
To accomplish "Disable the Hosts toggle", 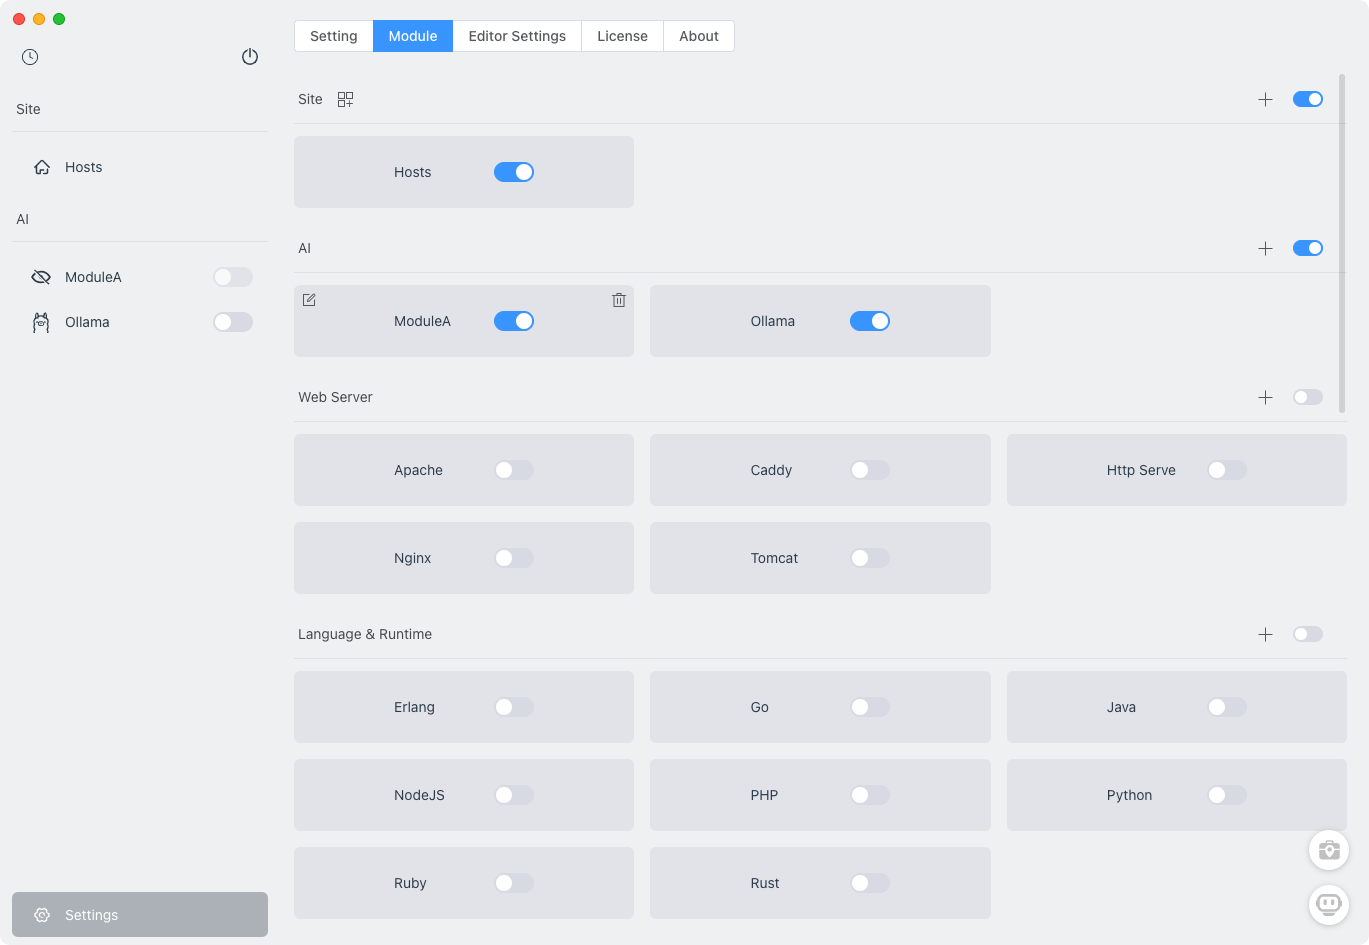I will (x=513, y=171).
